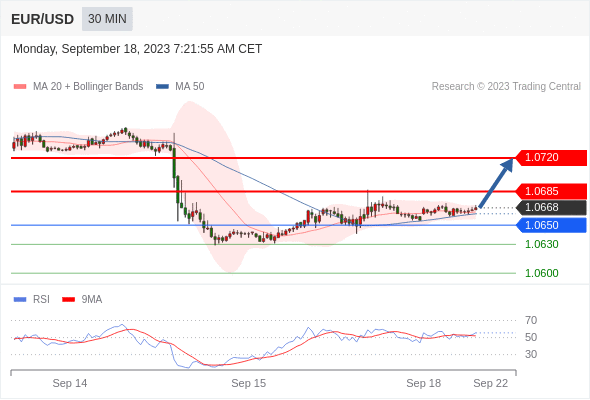Open the Research © 2023 Trading Central credit
This screenshot has height=400, width=590.
pos(506,87)
